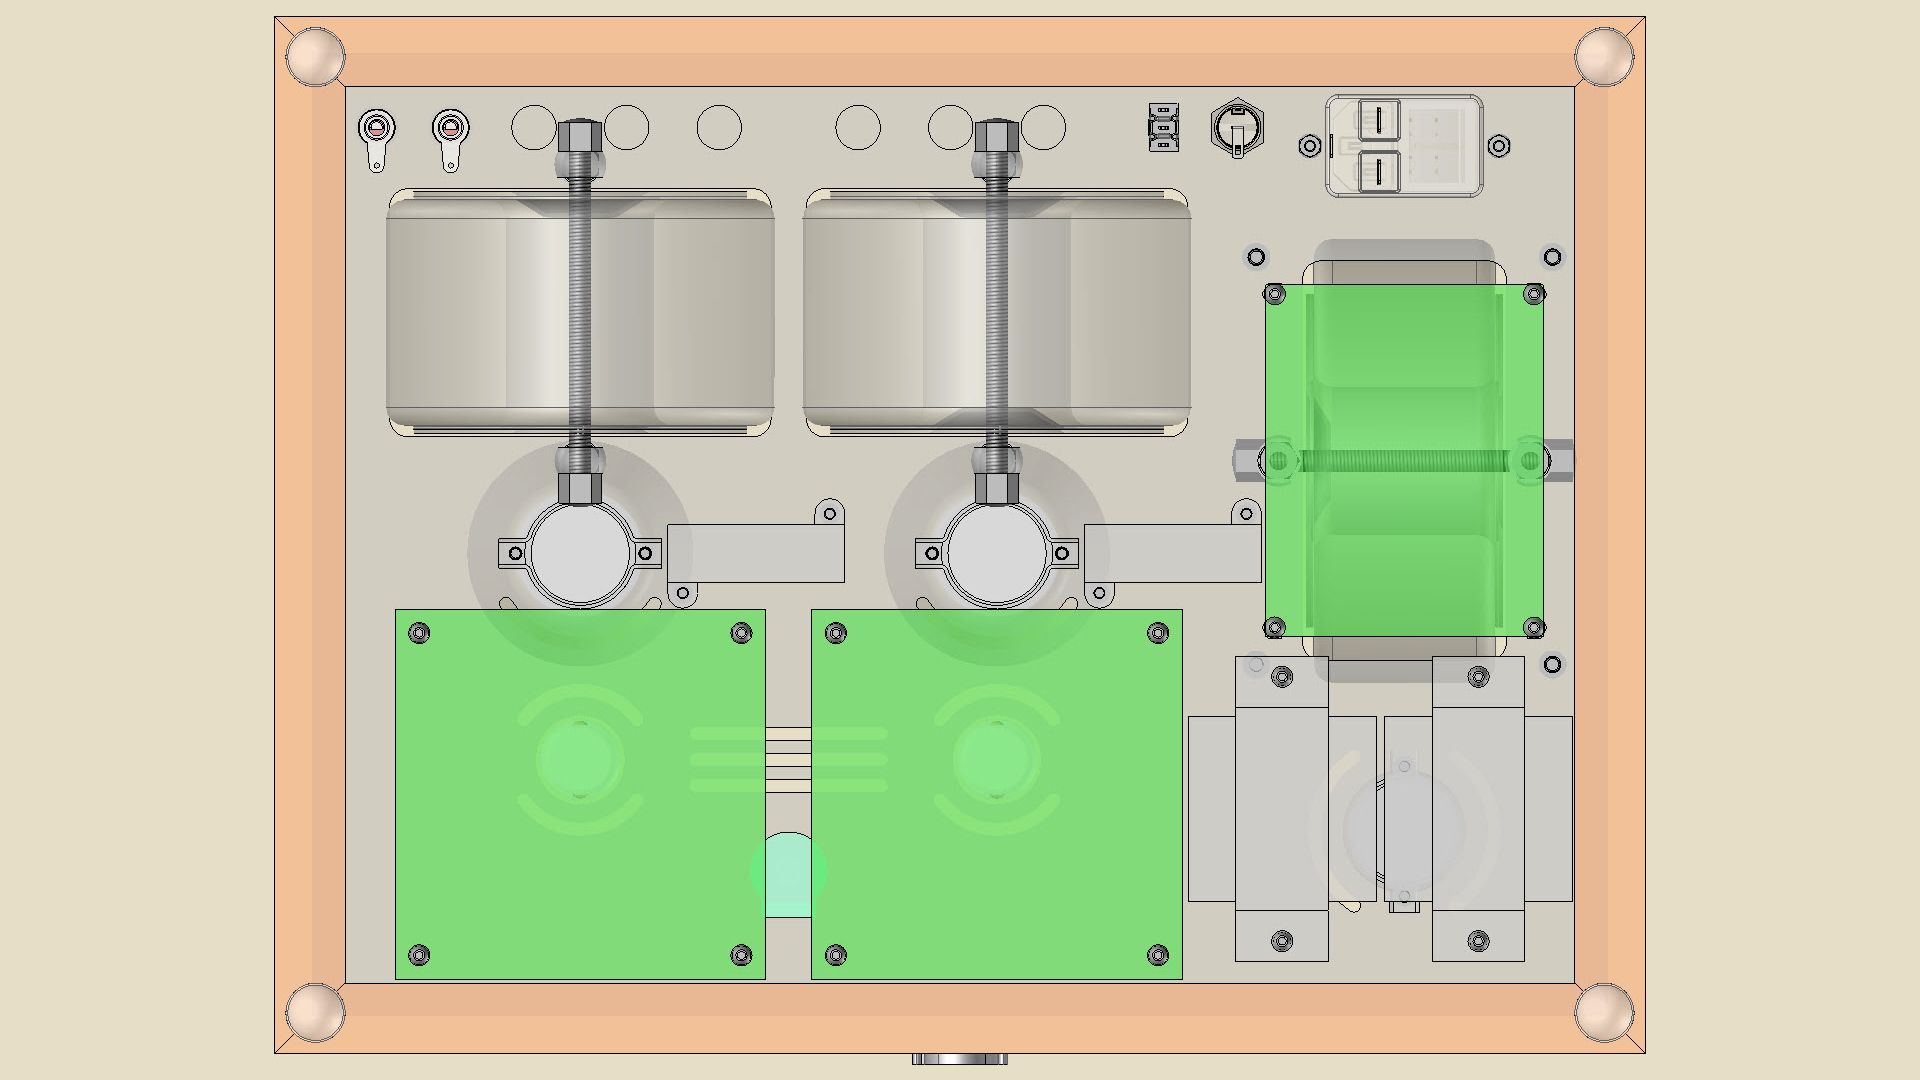Click the knob protruding from the bottom chassis edge
Viewport: 1920px width, 1080px height.
pos(959,1059)
